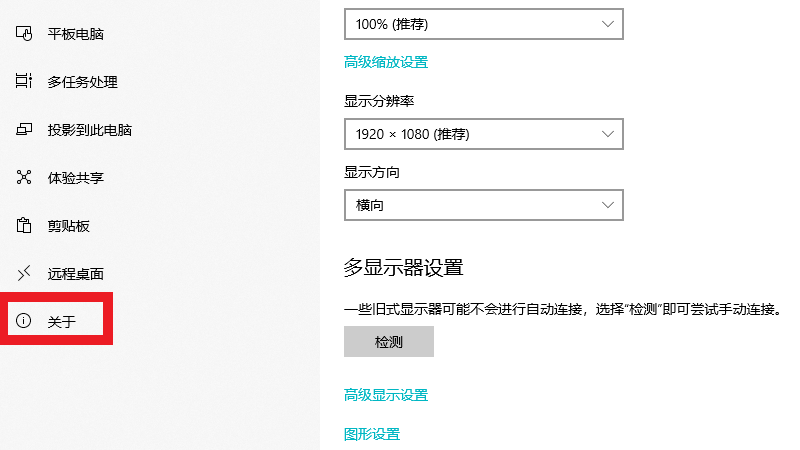The image size is (800, 450).
Task: Switch to the 体验共享 section
Action: [x=76, y=178]
